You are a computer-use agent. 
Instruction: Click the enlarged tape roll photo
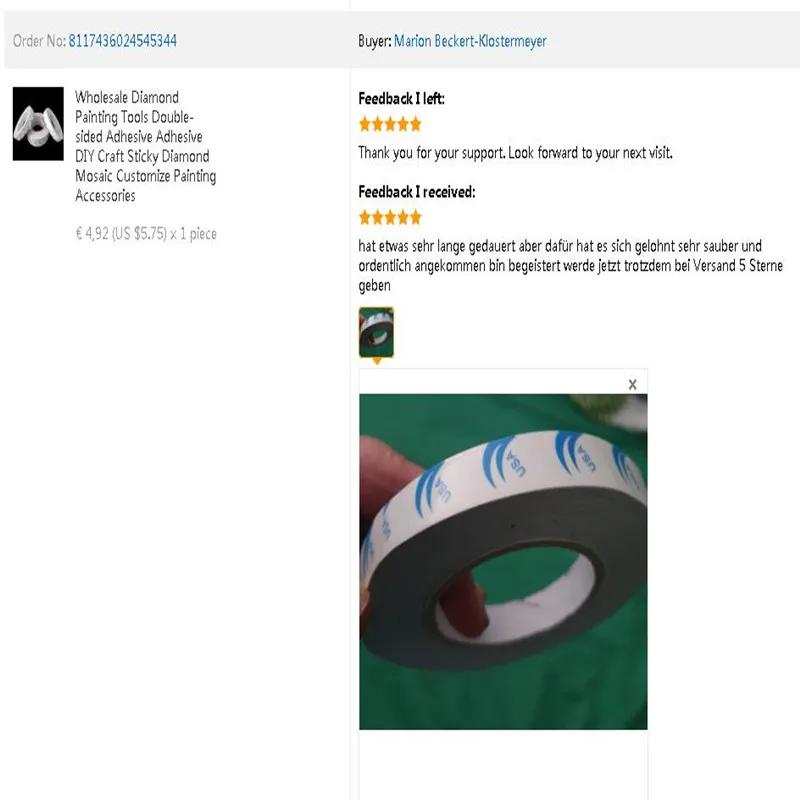[x=503, y=561]
